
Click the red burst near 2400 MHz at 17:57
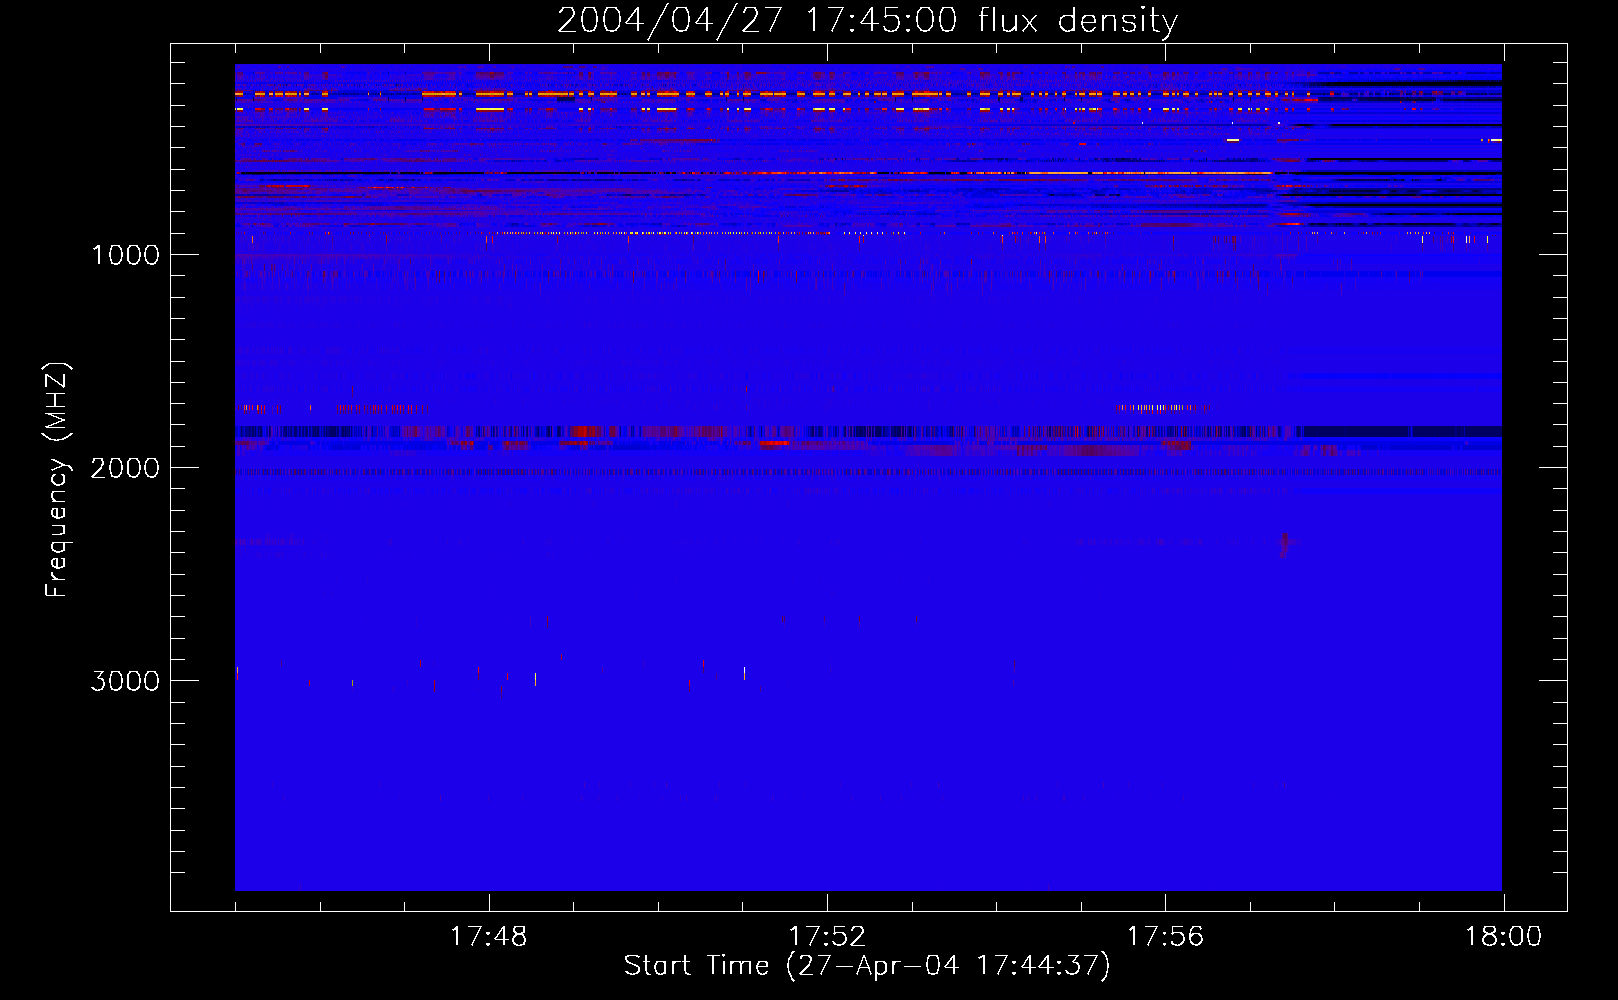click(1285, 543)
